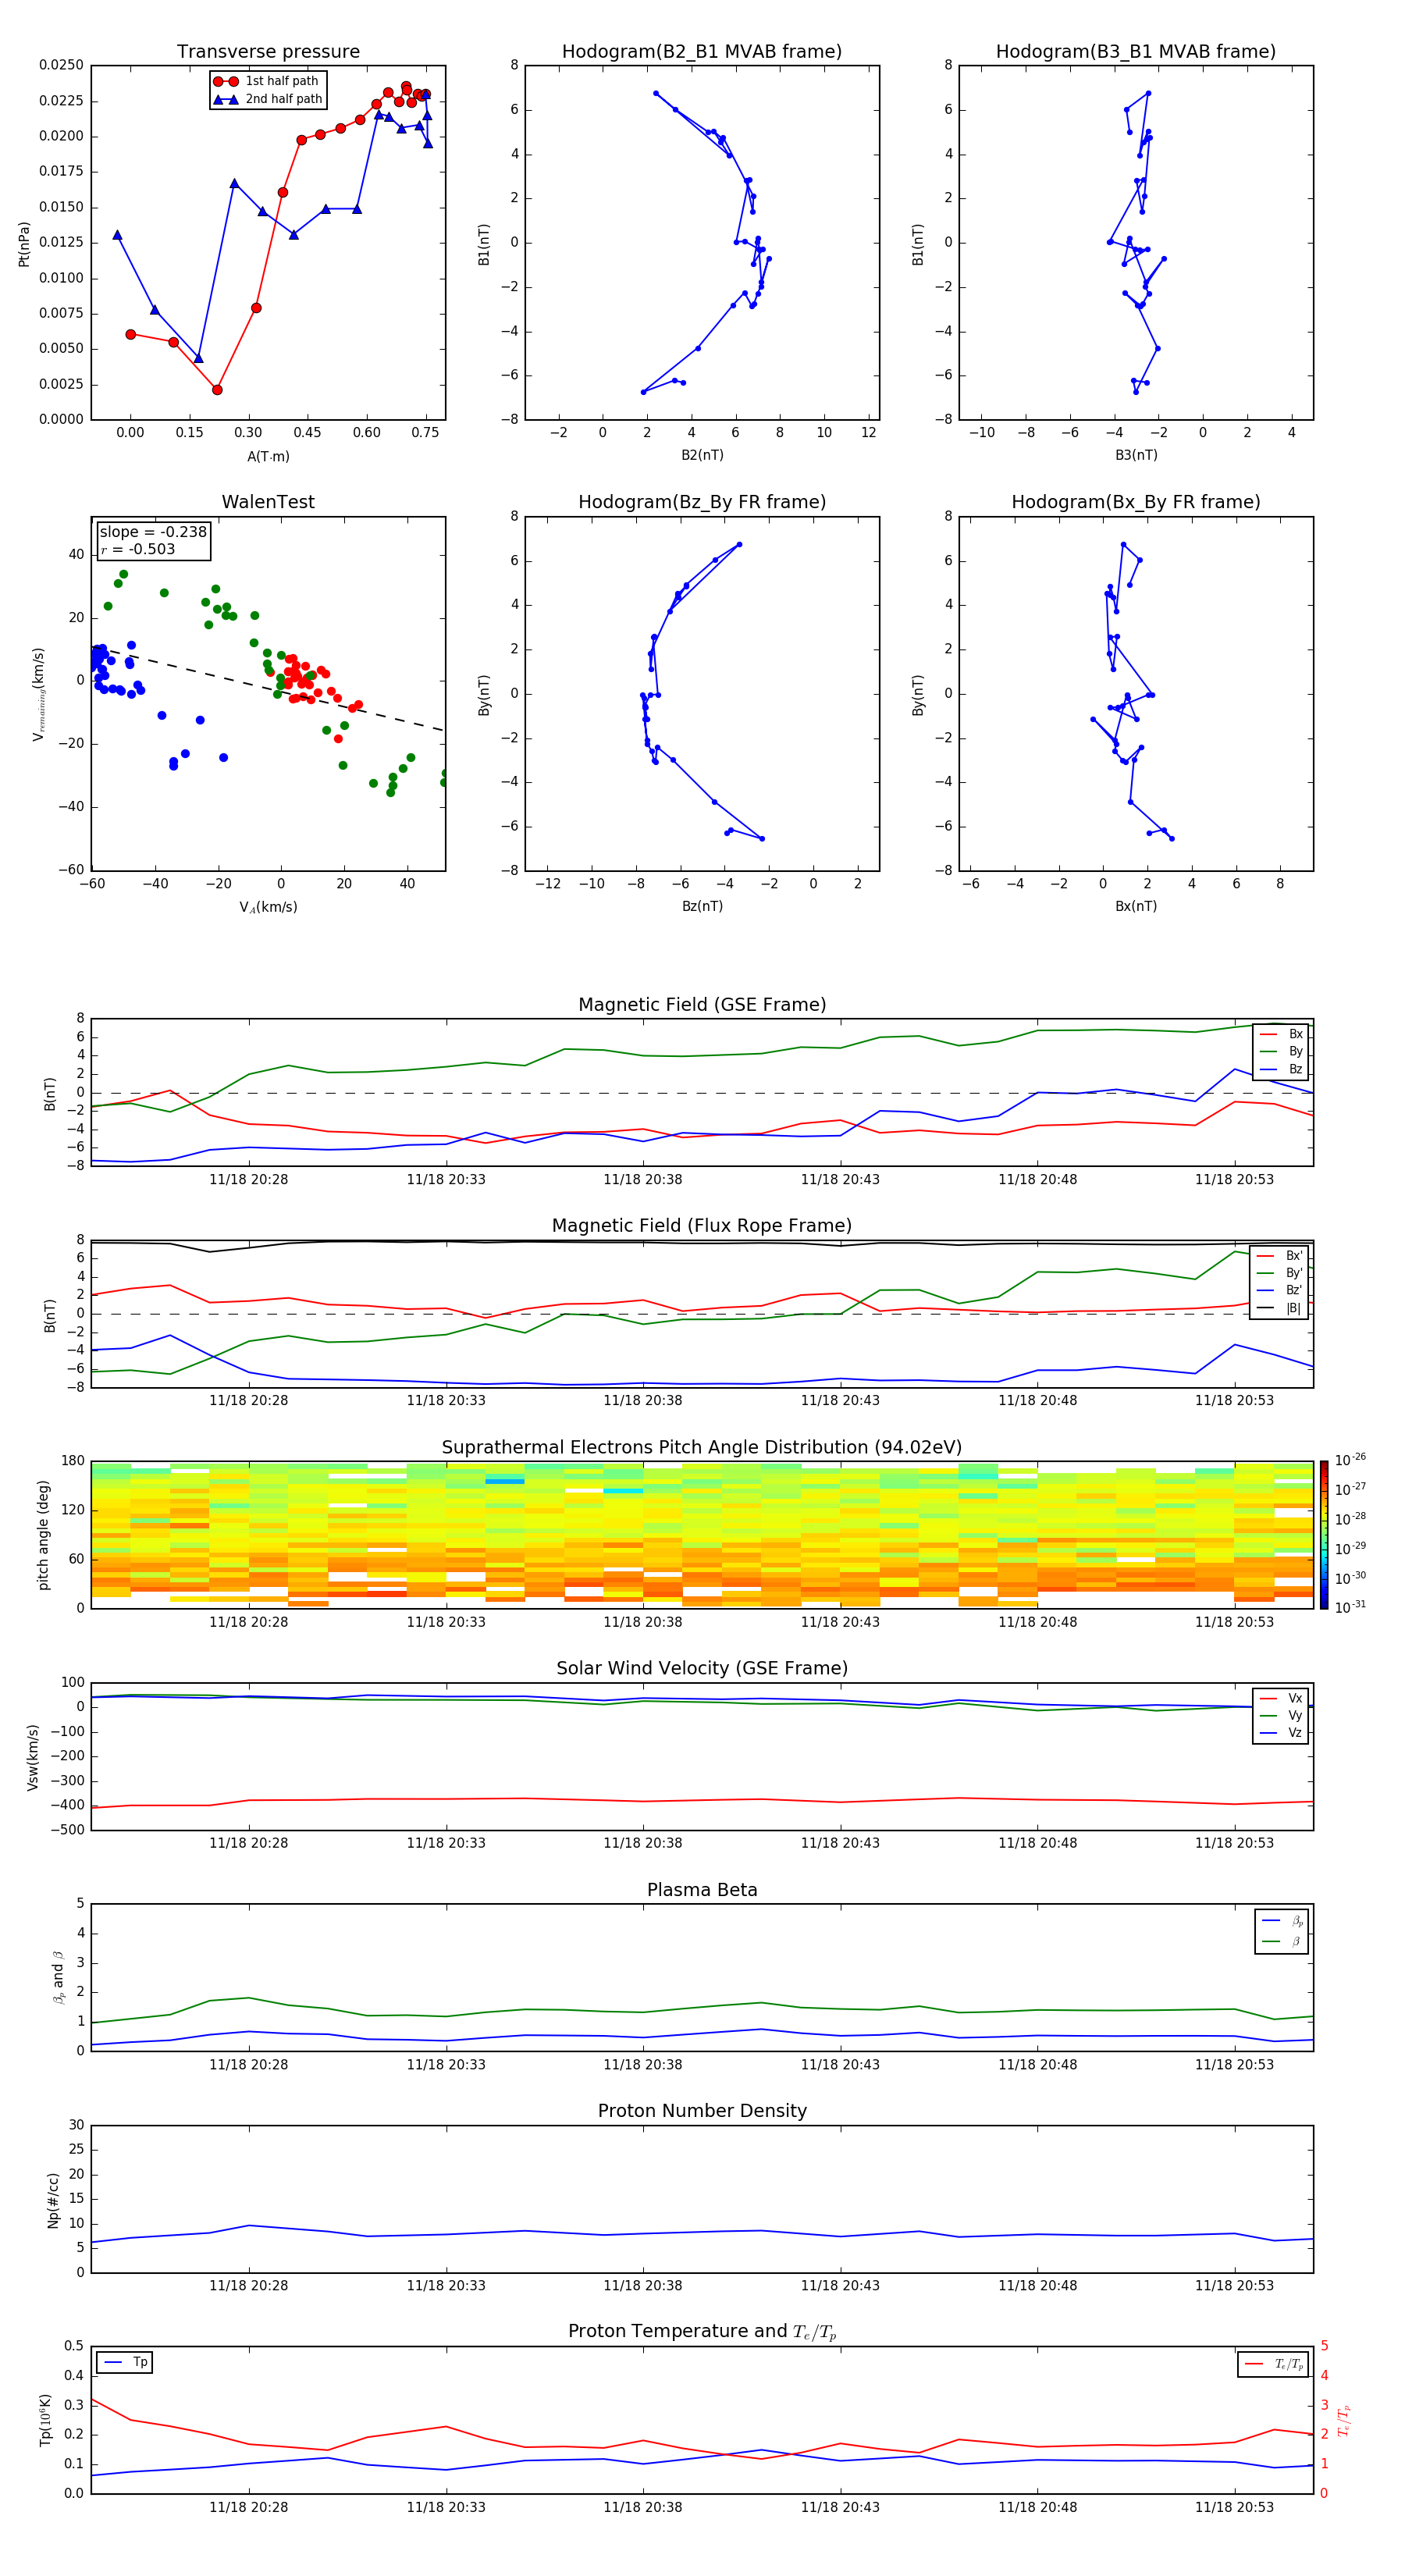Click the "V_remaining(km/s)" y-axis label
This screenshot has height=2576, width=1405.
(39, 694)
